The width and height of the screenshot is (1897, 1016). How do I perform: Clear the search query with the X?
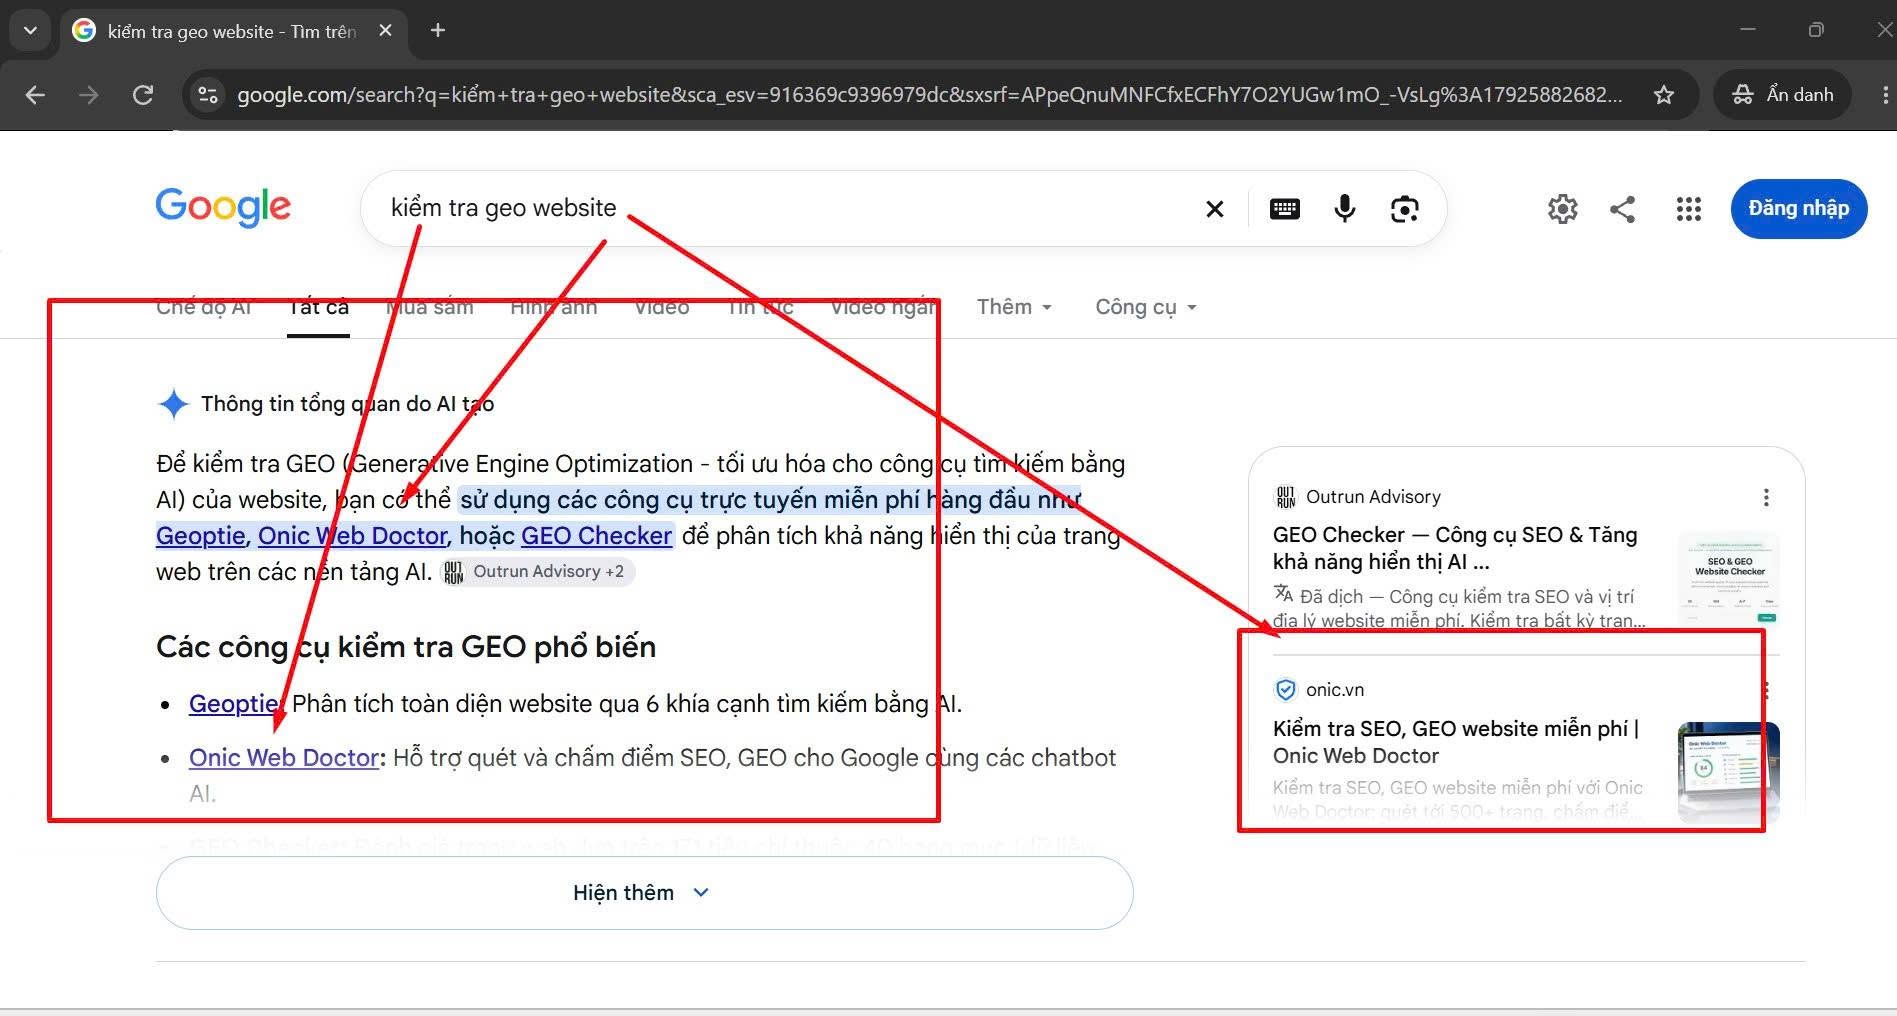pos(1214,209)
